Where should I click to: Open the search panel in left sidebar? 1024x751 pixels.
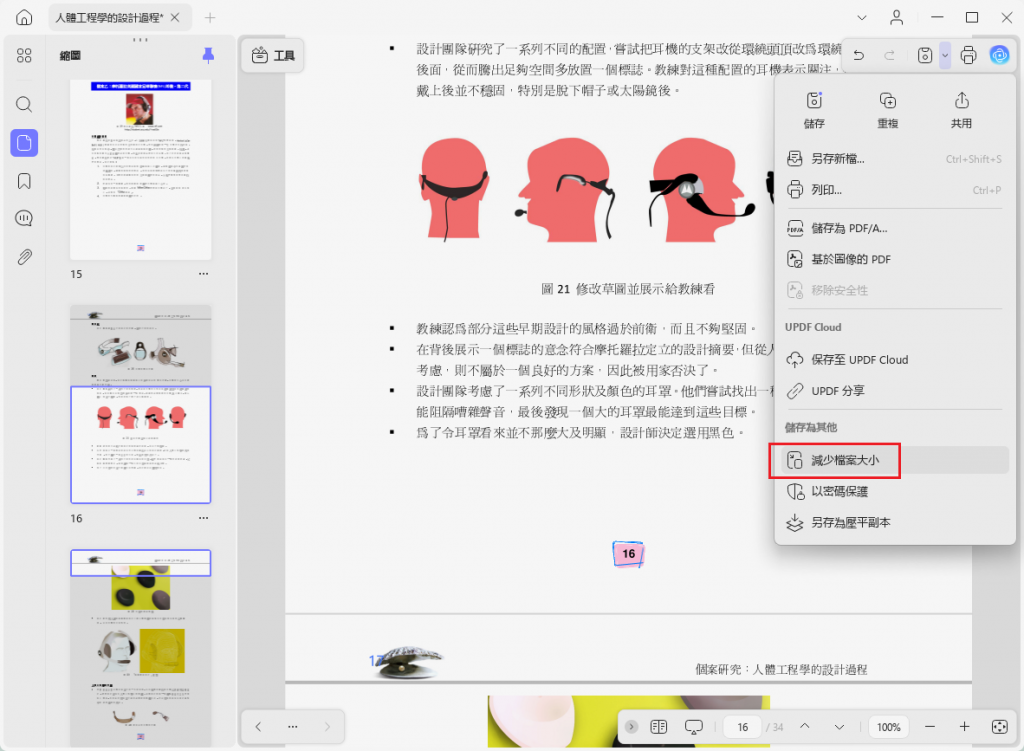tap(24, 103)
